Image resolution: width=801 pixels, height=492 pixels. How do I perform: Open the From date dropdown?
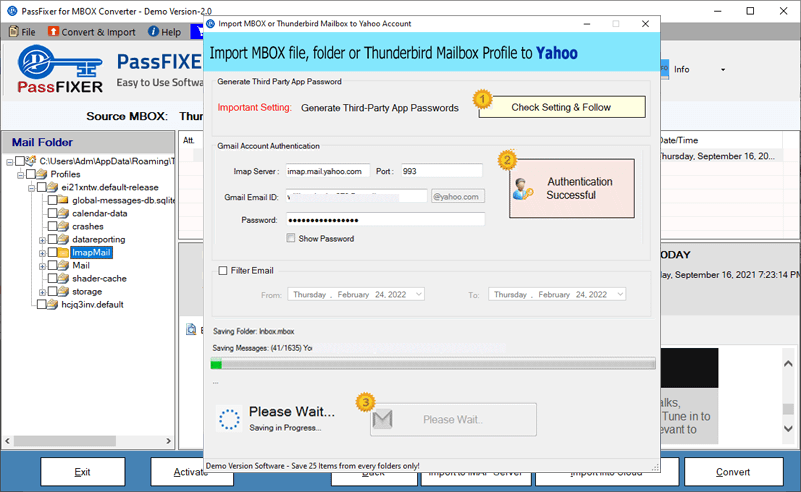(419, 294)
